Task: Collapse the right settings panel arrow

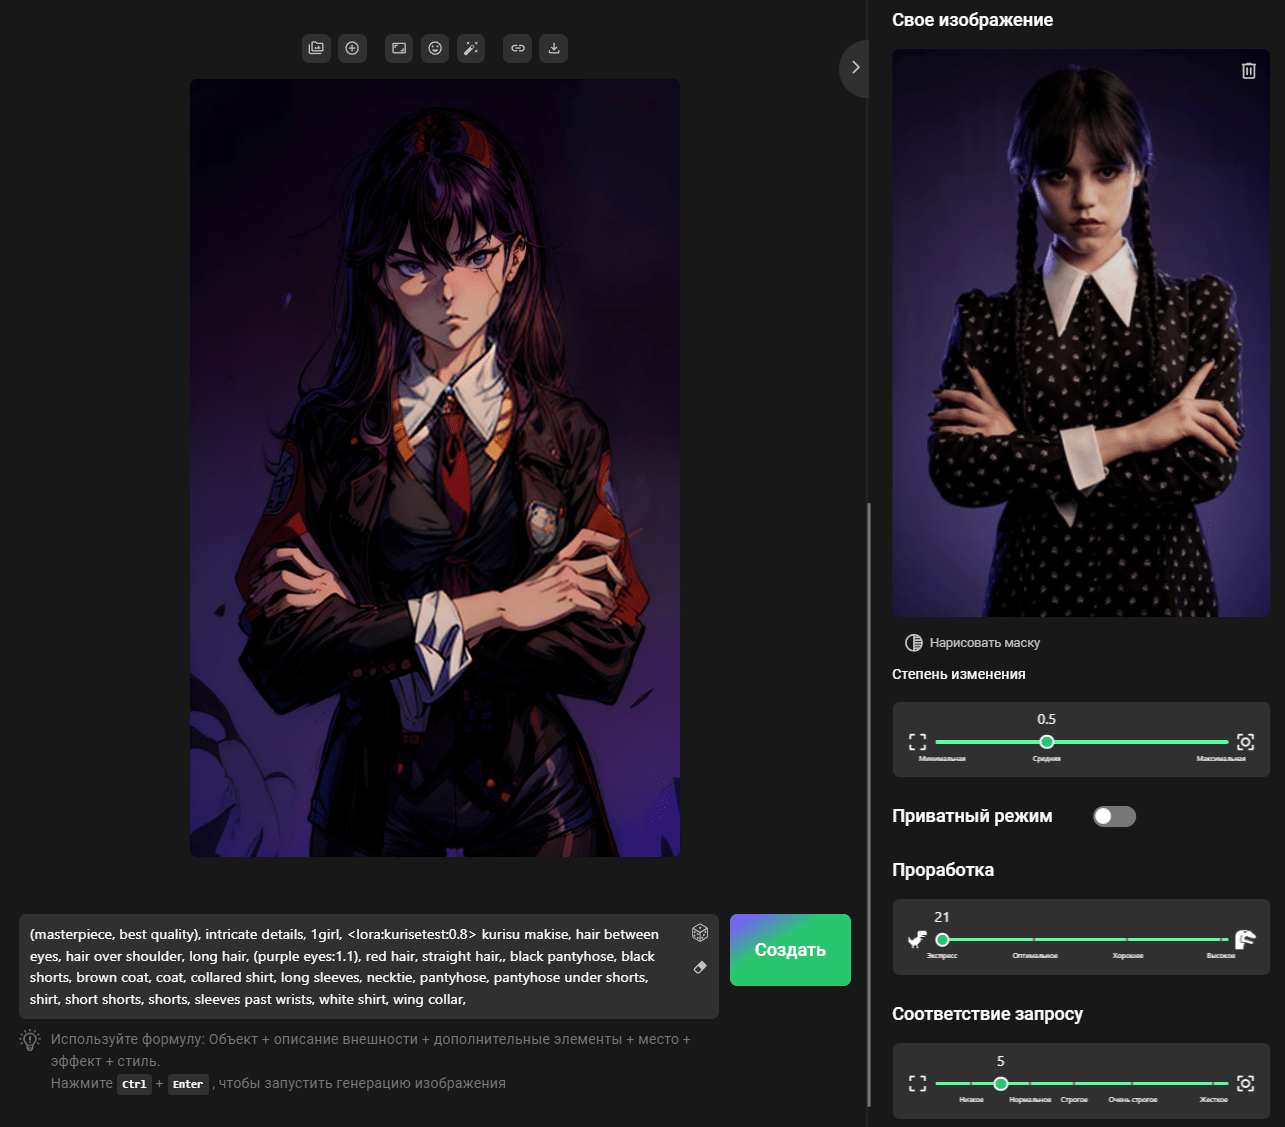Action: pos(855,67)
